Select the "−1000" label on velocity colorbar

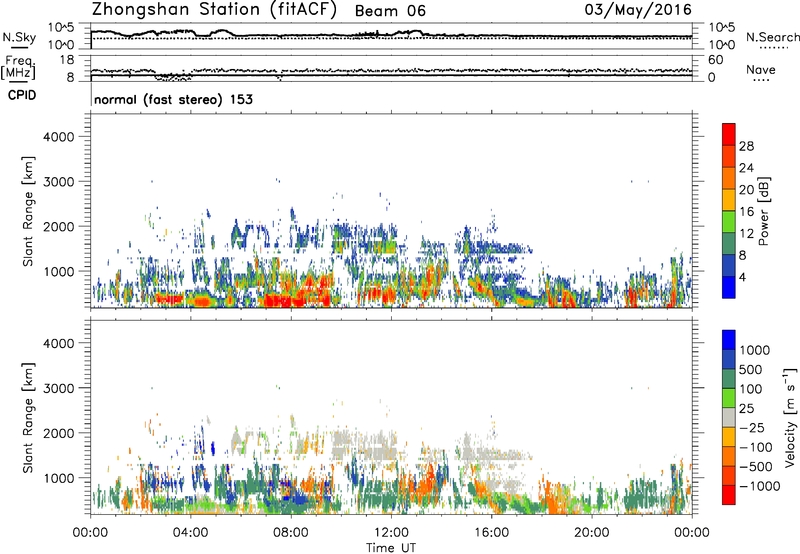pyautogui.click(x=759, y=486)
